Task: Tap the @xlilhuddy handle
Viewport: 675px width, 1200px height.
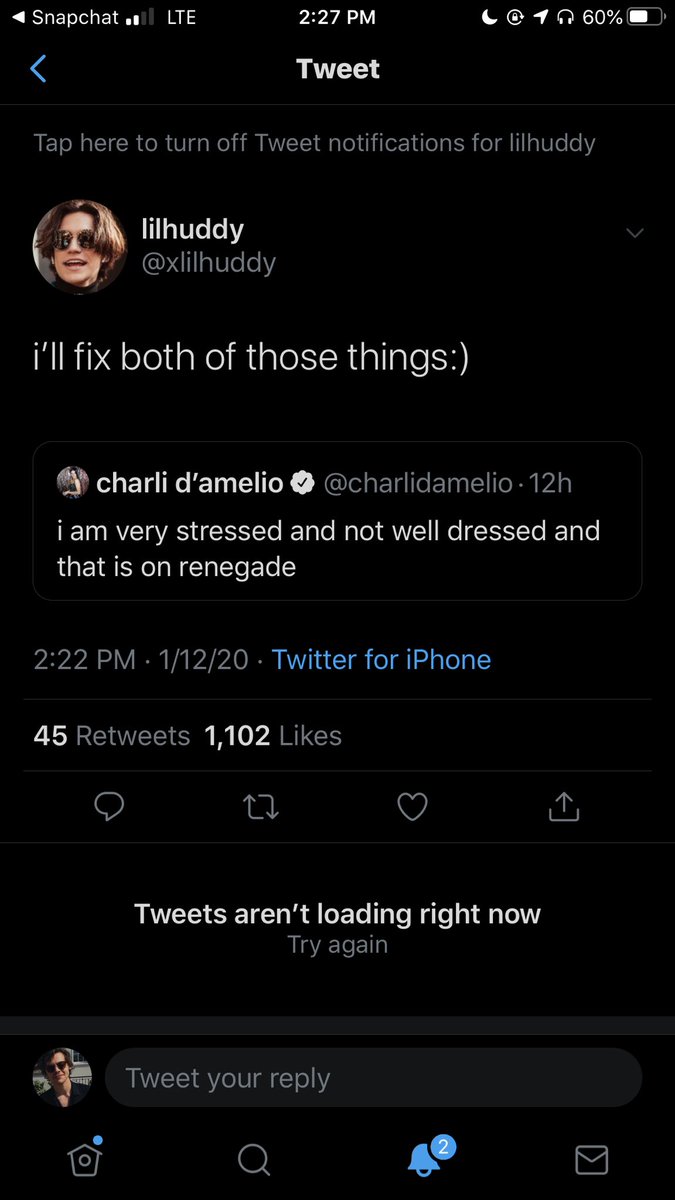Action: coord(209,263)
